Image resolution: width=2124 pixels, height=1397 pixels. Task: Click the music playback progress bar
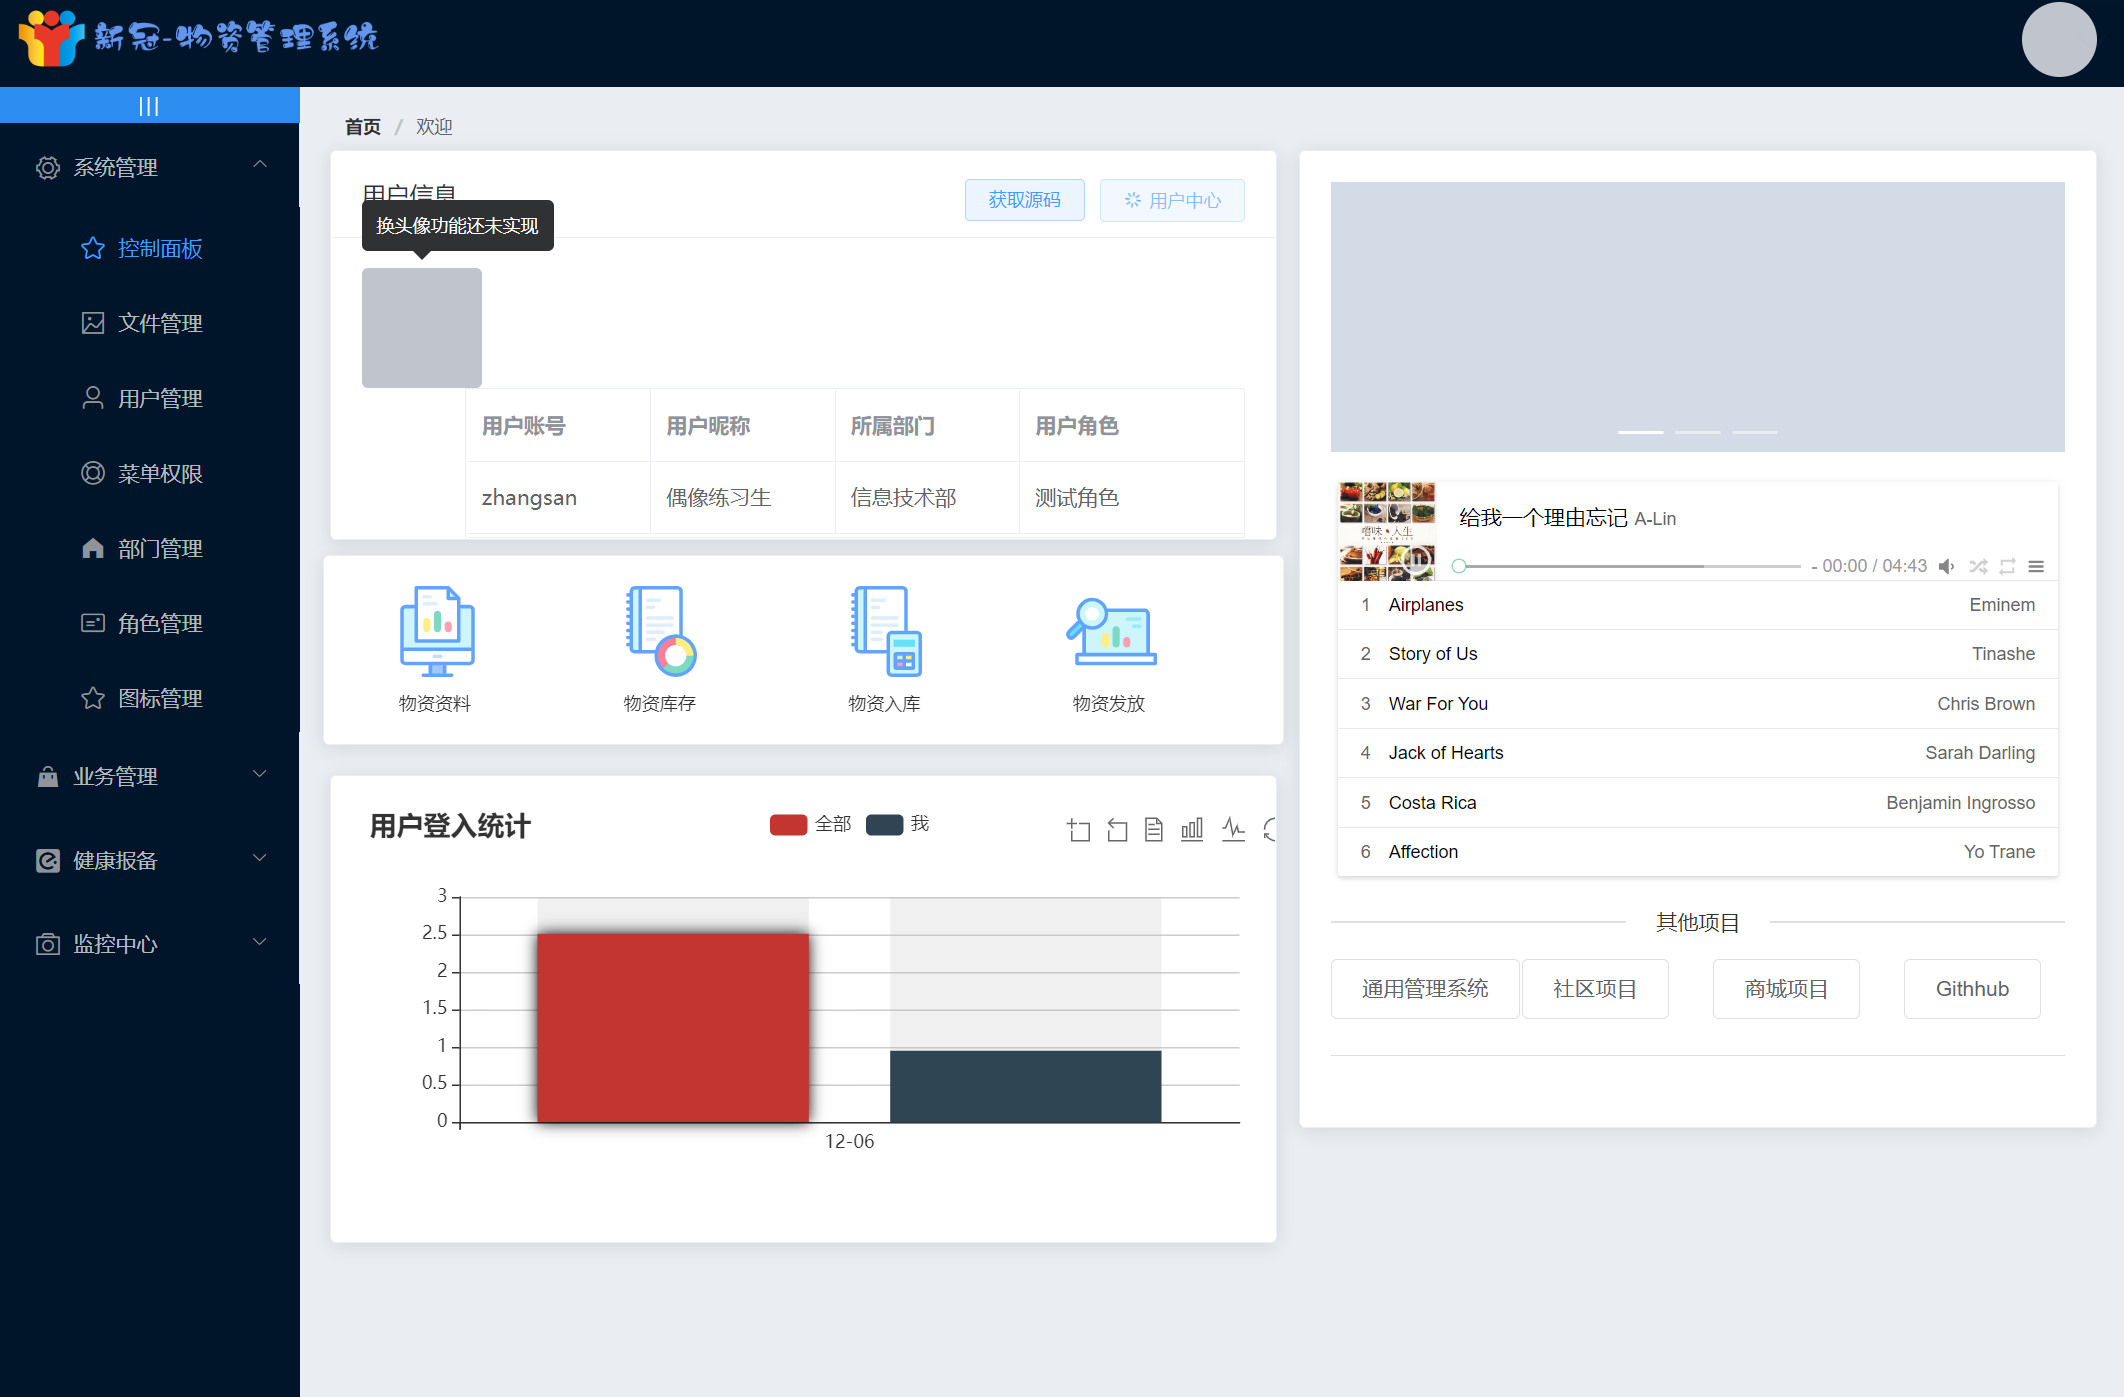[1630, 566]
